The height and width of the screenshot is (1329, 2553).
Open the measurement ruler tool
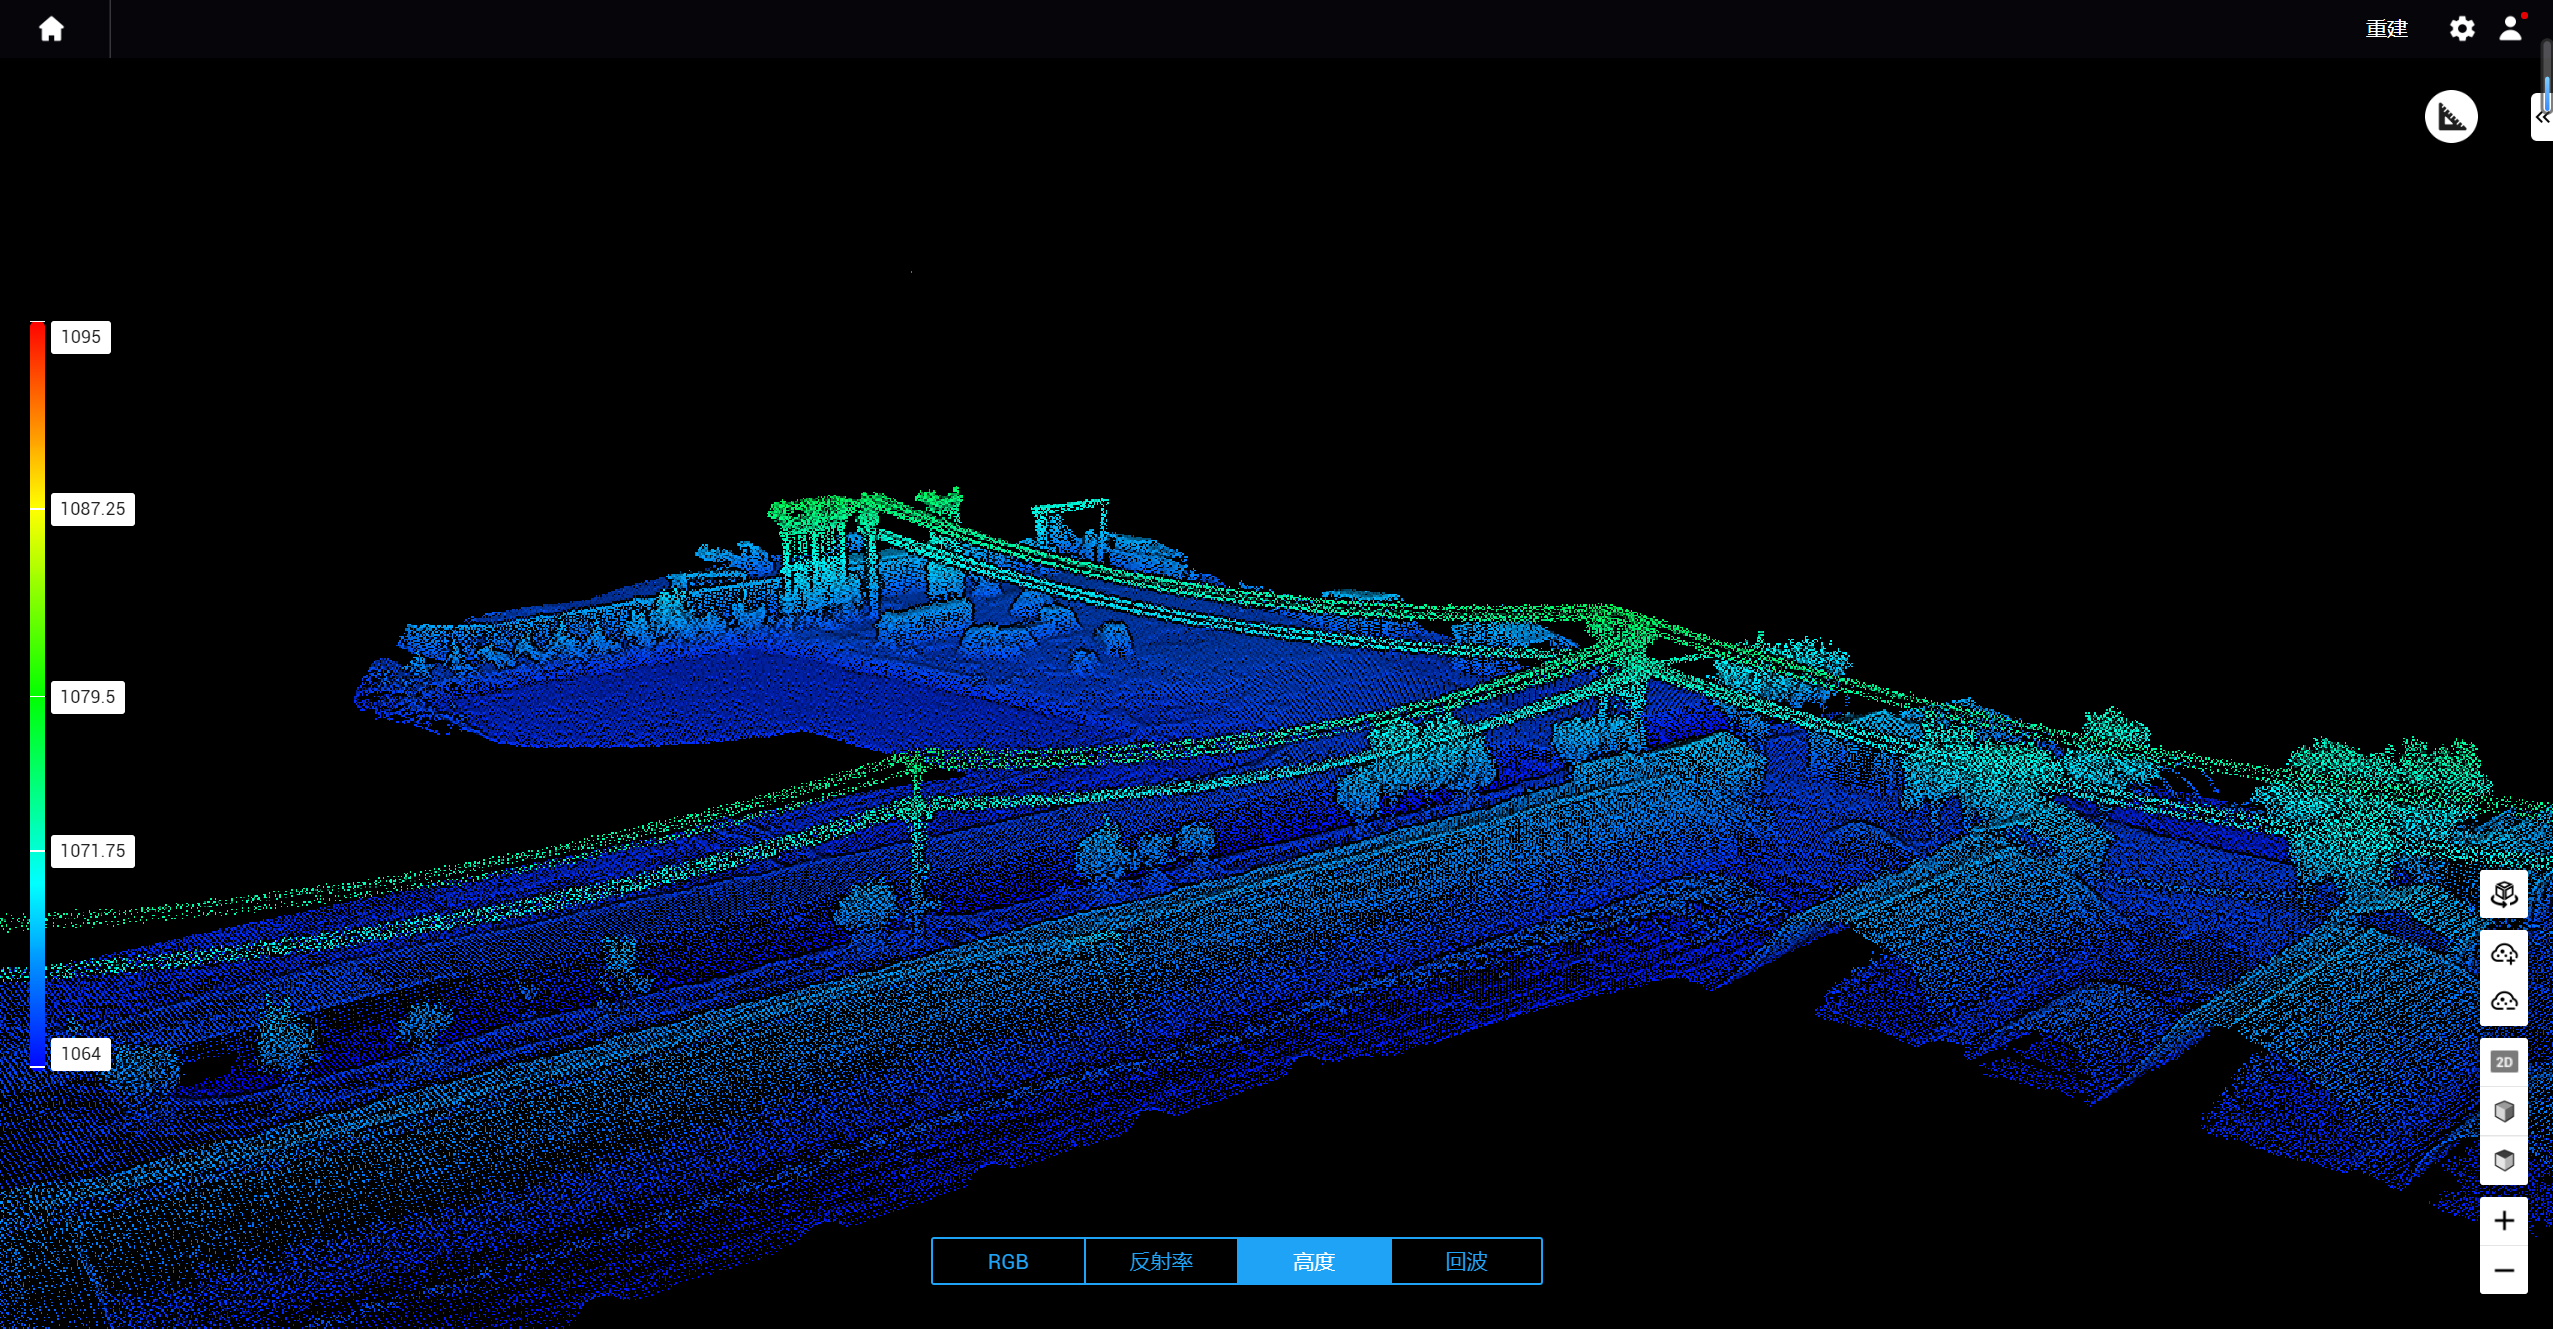(x=2450, y=117)
